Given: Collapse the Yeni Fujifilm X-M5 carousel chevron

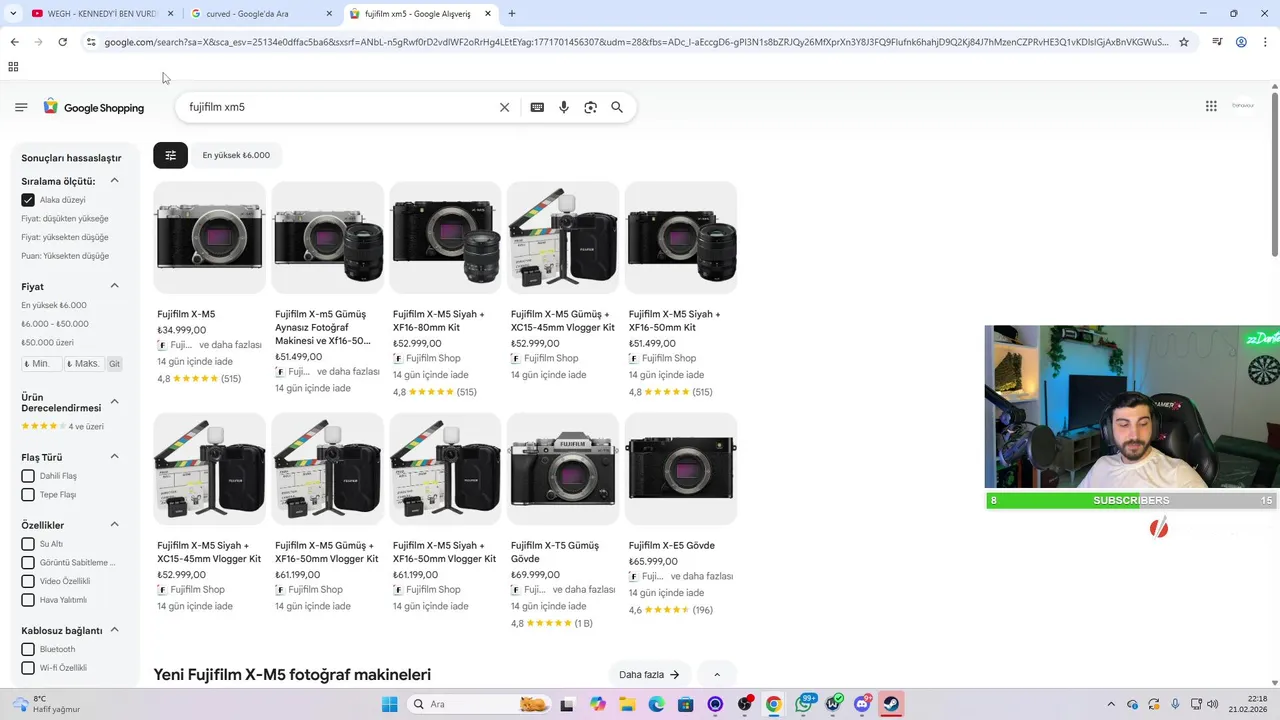Looking at the screenshot, I should click(x=717, y=675).
